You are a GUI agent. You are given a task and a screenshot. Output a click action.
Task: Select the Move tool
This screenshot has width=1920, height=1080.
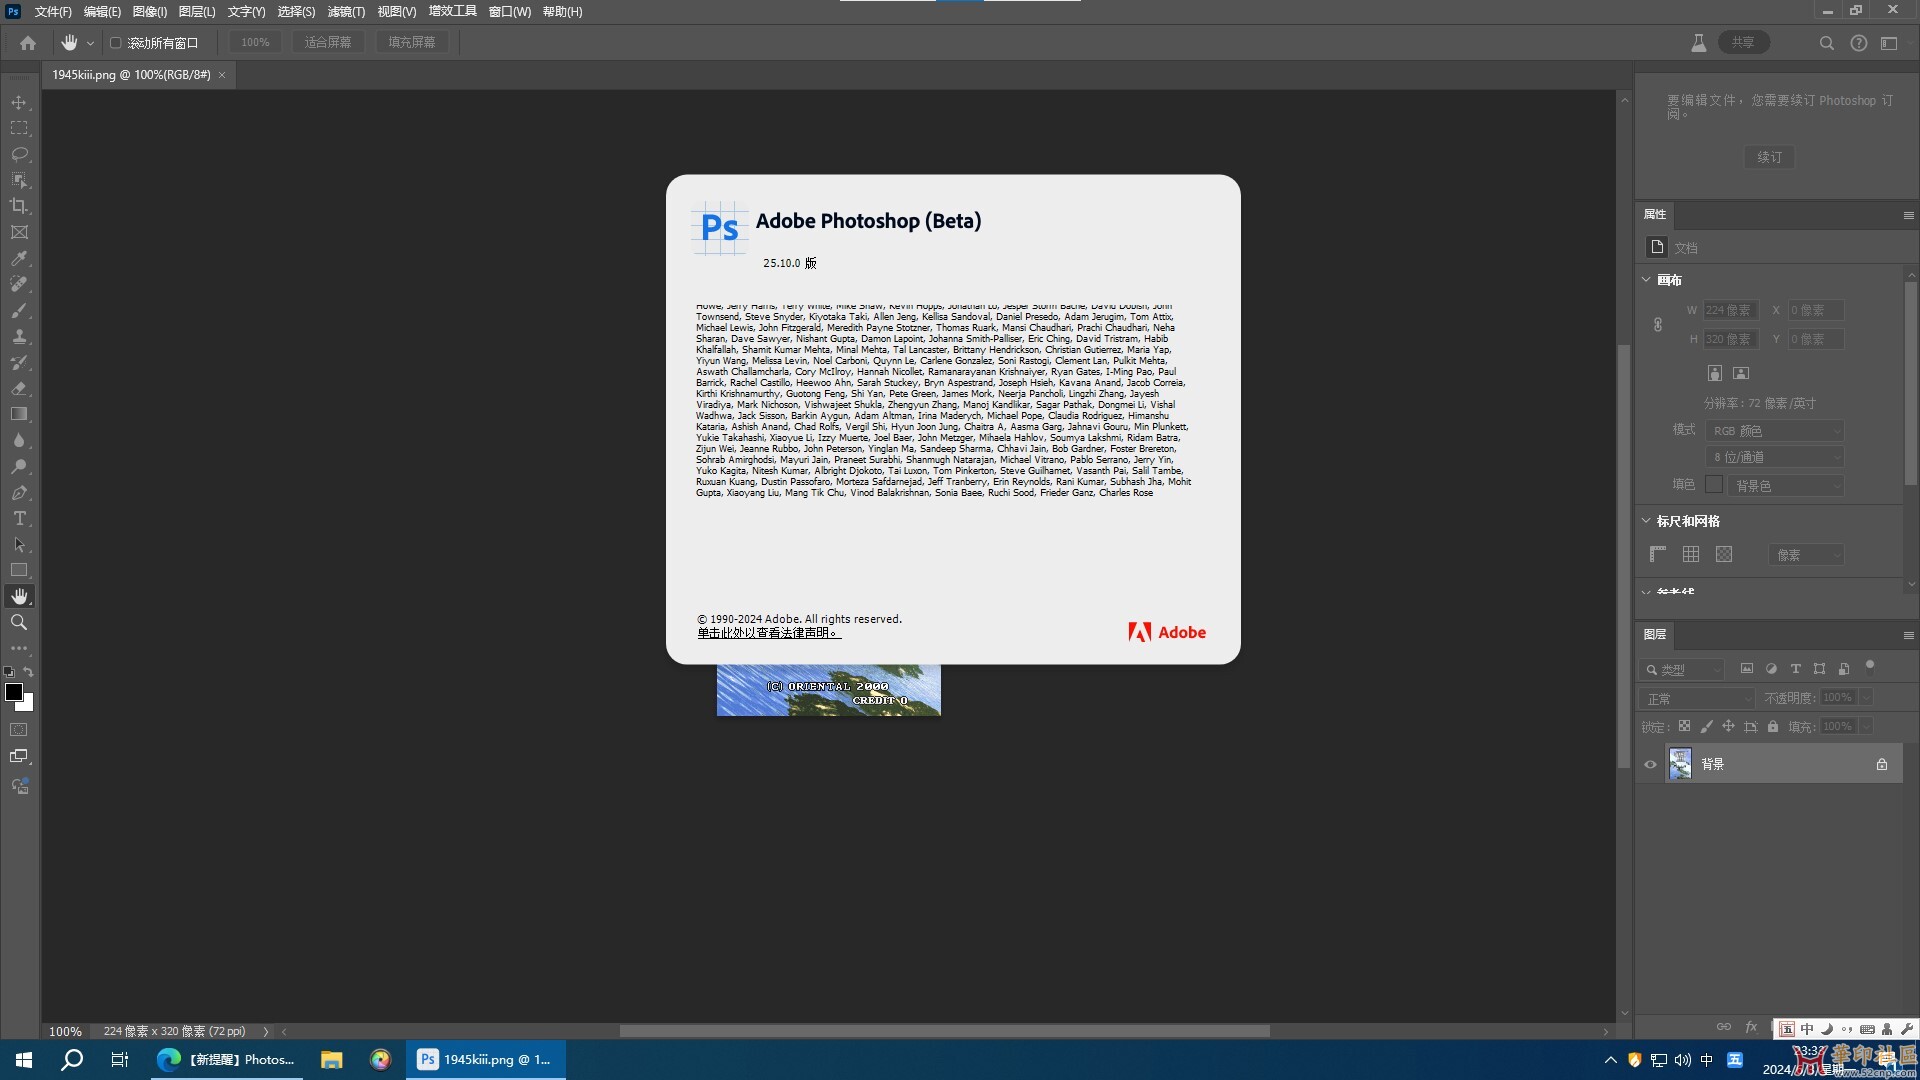click(x=19, y=103)
